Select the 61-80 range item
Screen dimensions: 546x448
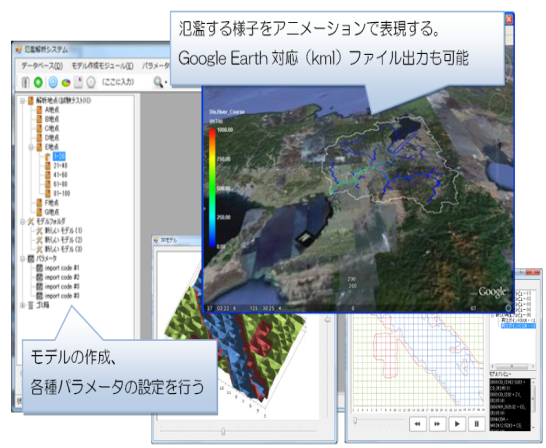[x=60, y=184]
